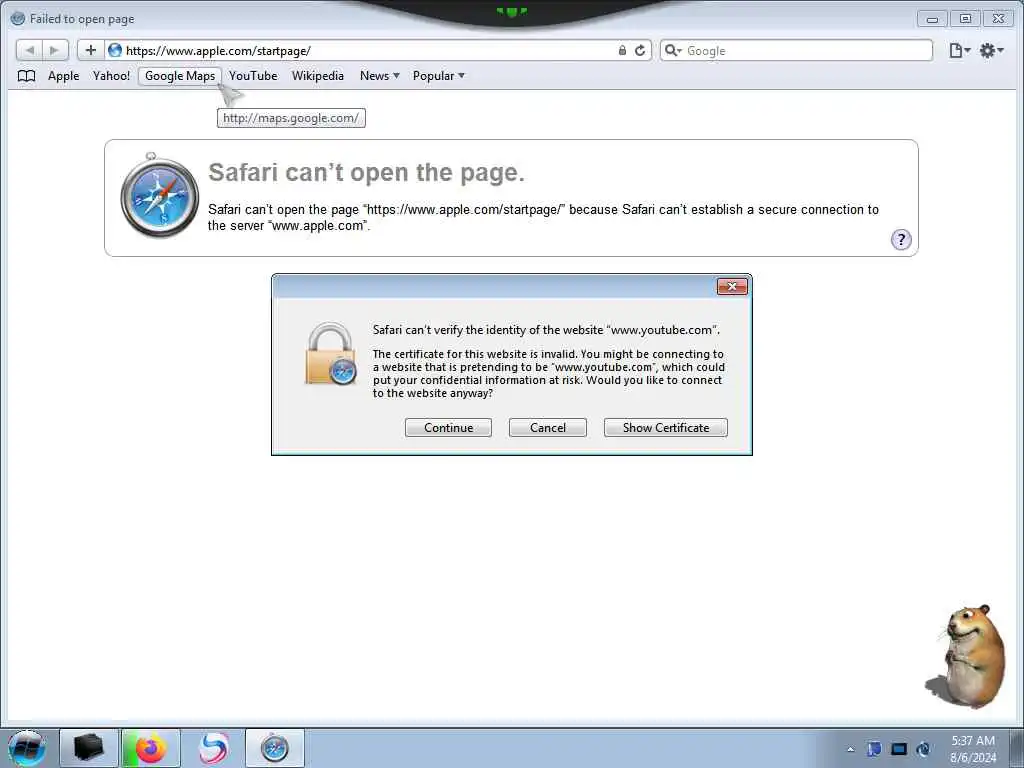Click the "Safari can't open the page." heading

[366, 172]
